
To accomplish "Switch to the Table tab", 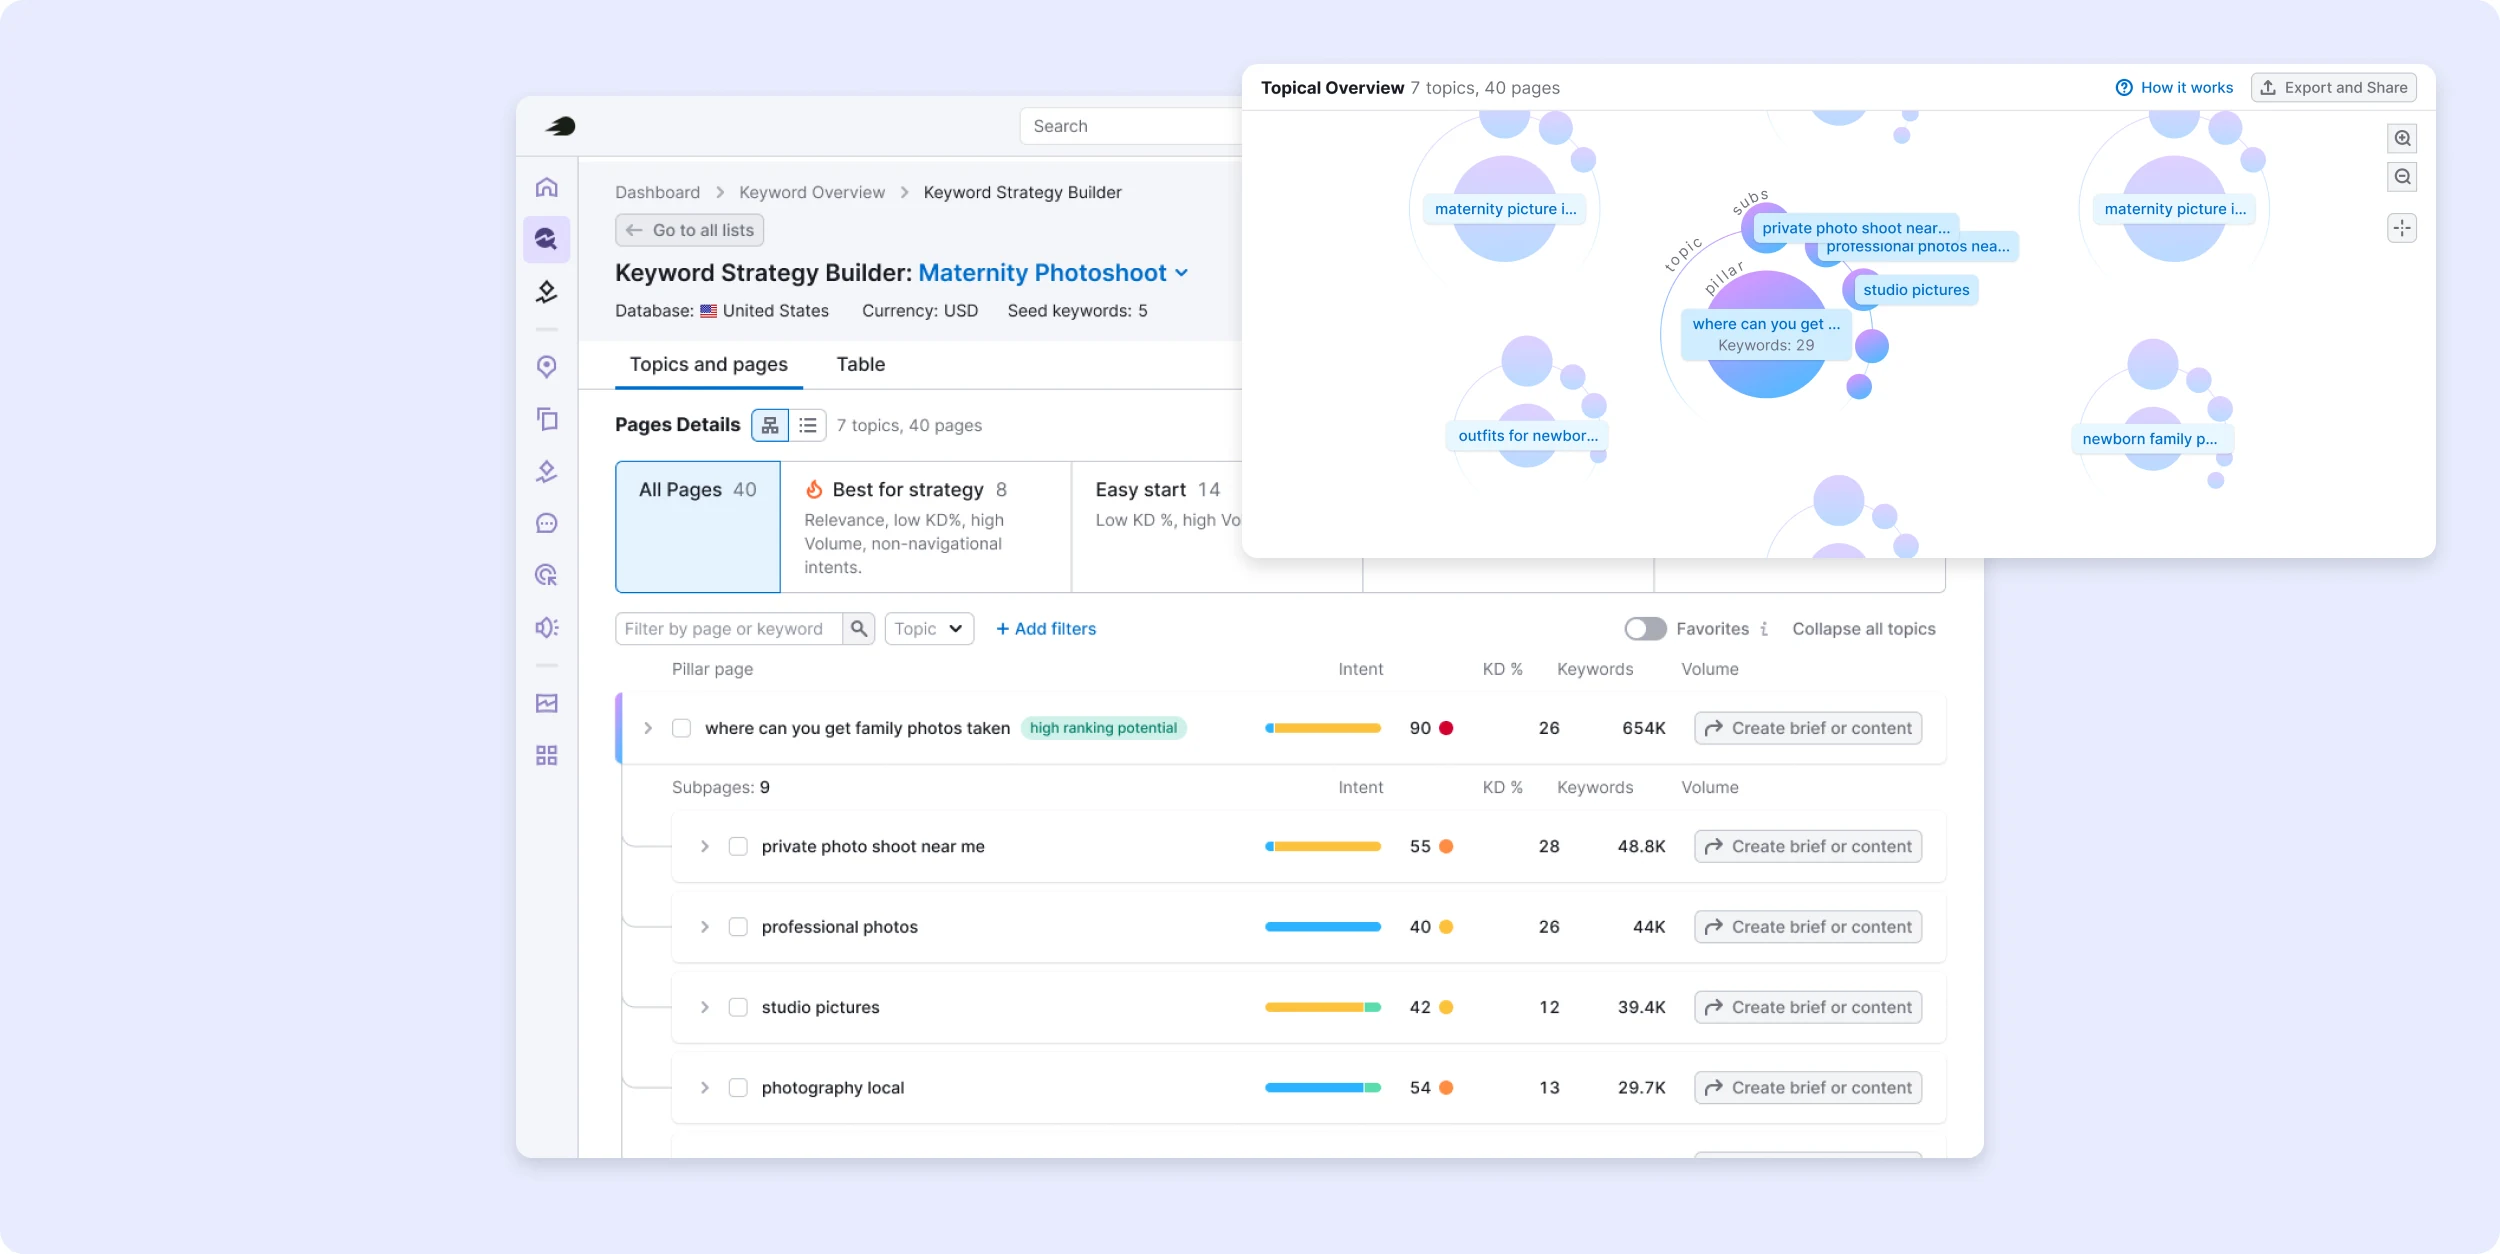I will click(x=861, y=365).
